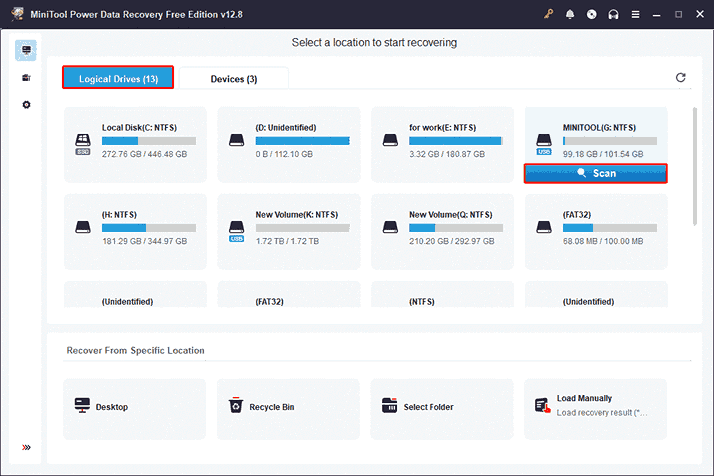Click the usage bar of H: NTFS

tap(149, 228)
